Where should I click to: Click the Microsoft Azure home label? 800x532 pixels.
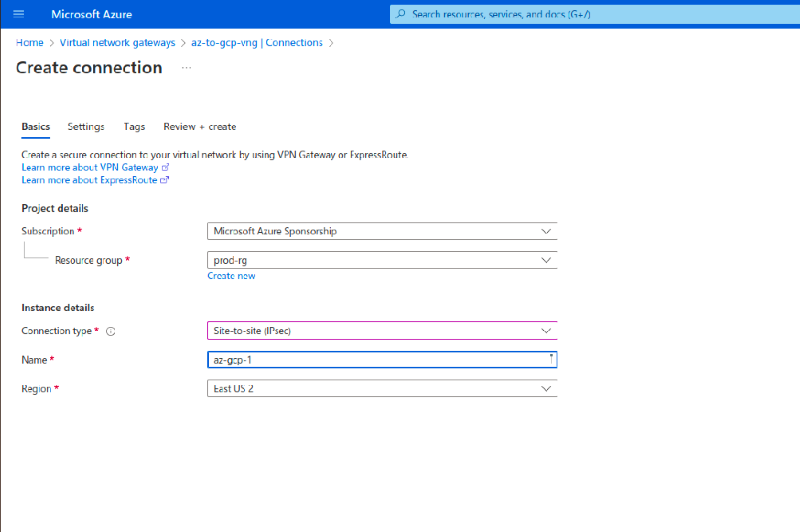click(x=91, y=14)
